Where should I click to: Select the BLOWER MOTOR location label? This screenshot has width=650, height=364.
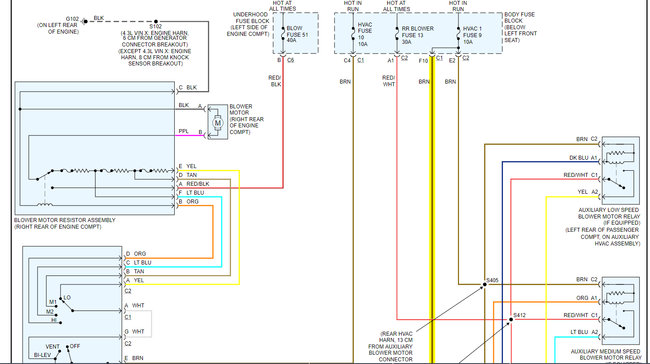tap(247, 119)
